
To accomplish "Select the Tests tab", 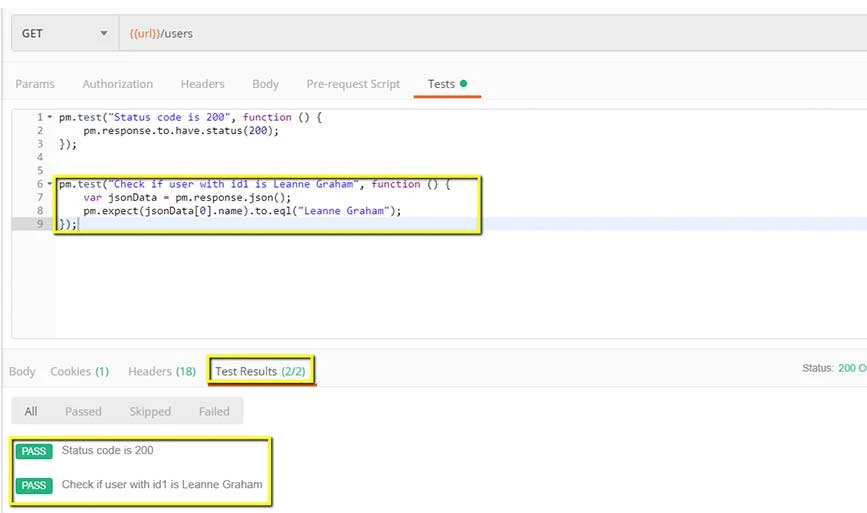I will tap(441, 84).
